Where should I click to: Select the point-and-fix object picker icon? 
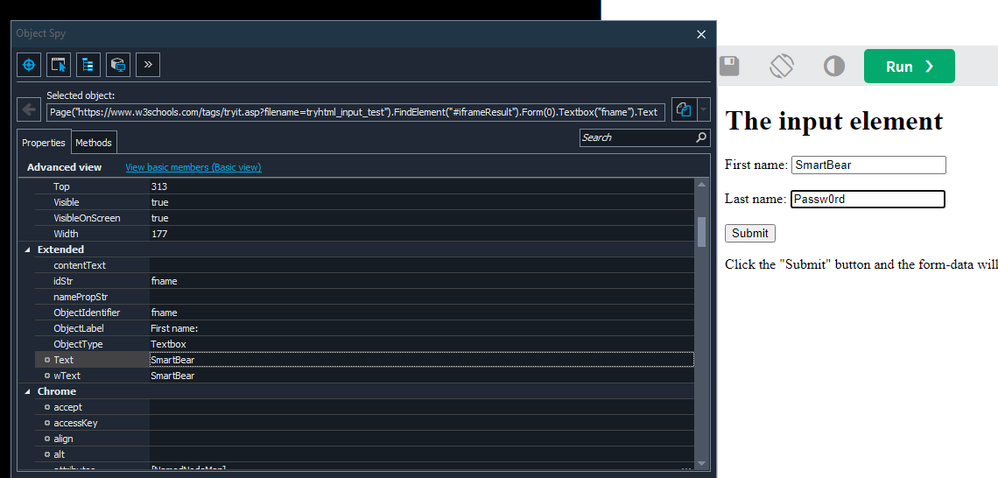pos(59,64)
